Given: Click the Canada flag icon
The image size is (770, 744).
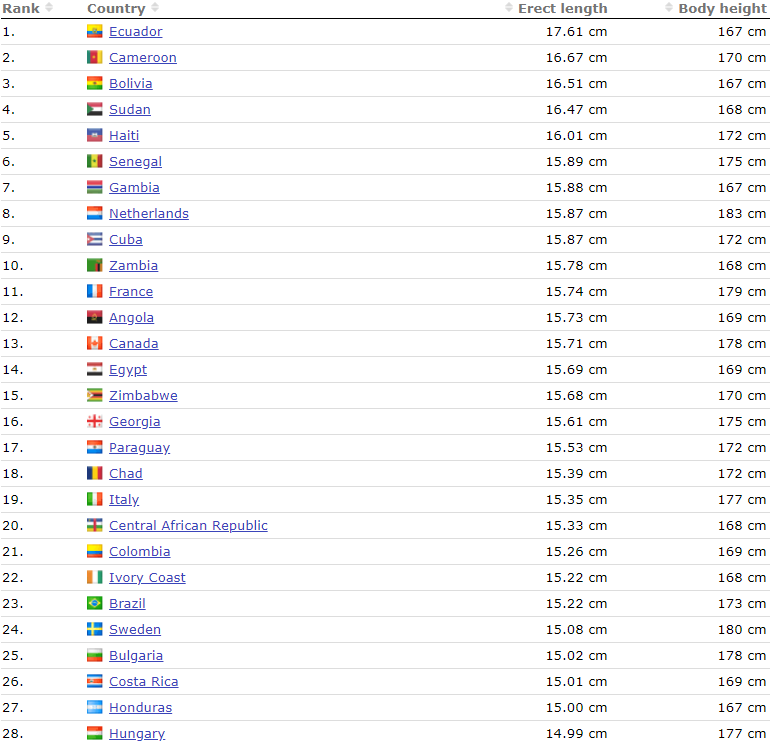Looking at the screenshot, I should [x=95, y=344].
